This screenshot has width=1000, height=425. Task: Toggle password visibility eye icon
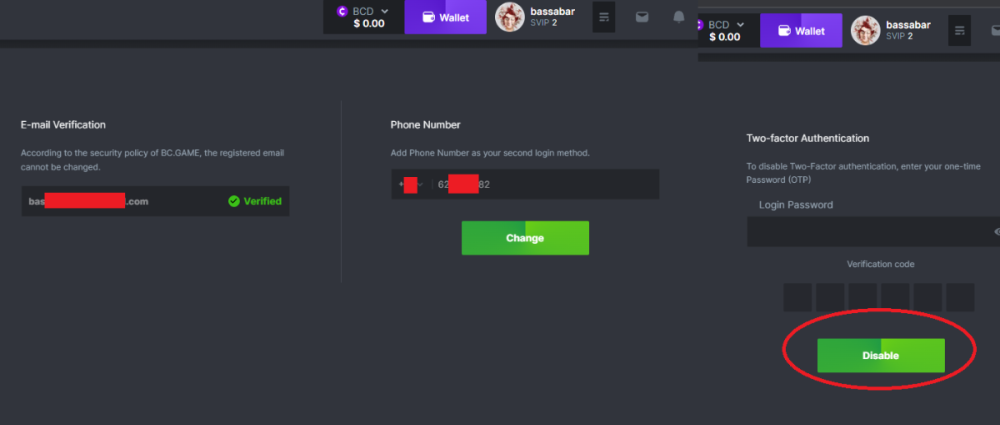click(x=996, y=232)
